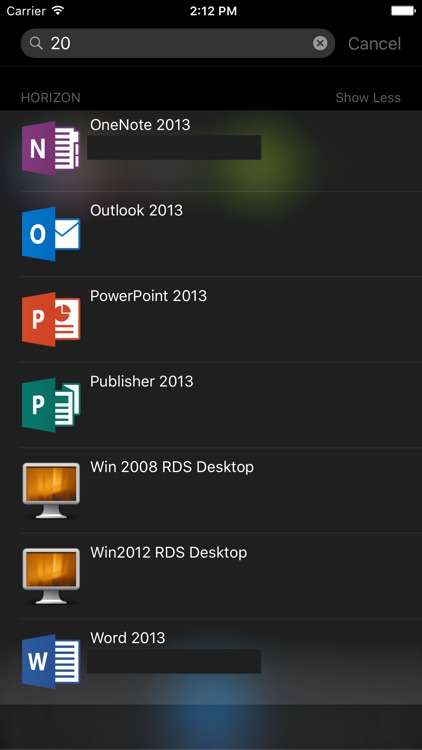
Task: Tap the Wi-Fi status bar icon
Action: pos(58,11)
